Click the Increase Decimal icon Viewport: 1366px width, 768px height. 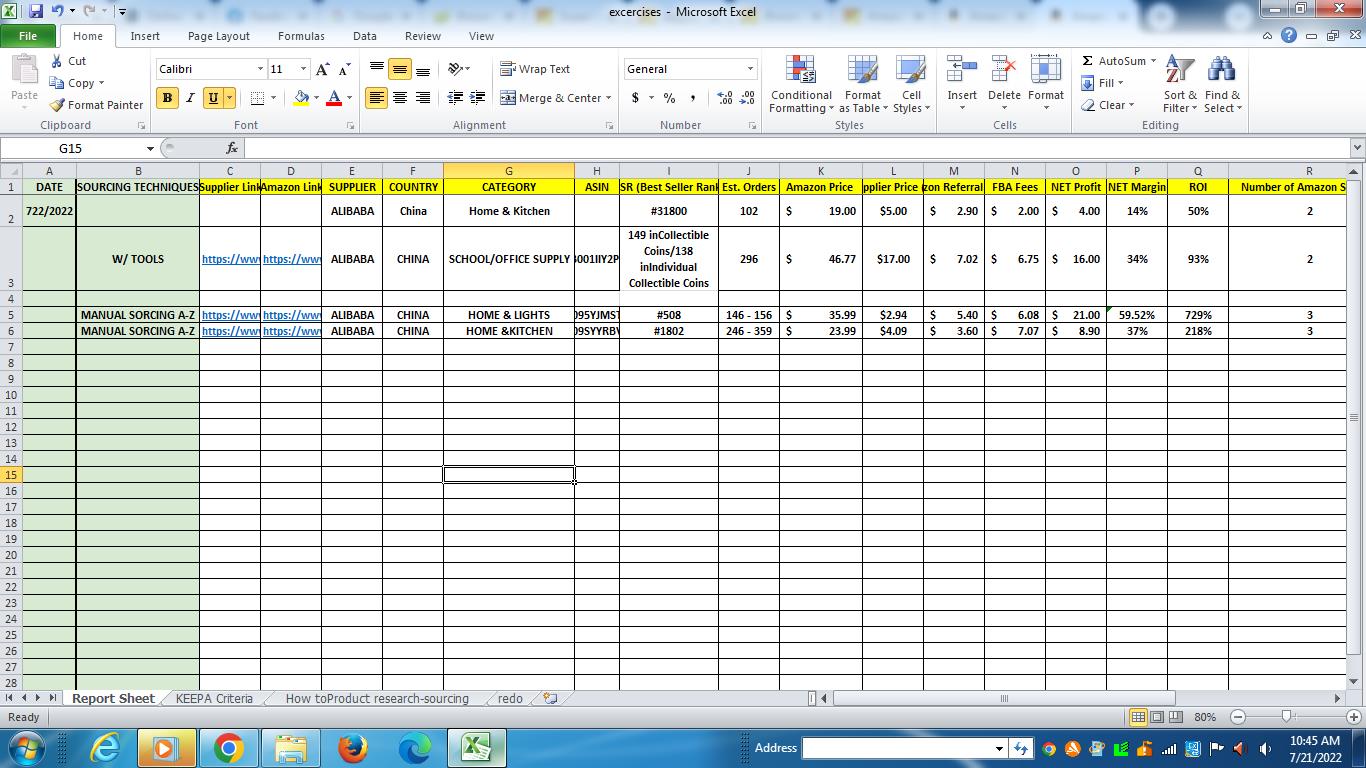[725, 98]
